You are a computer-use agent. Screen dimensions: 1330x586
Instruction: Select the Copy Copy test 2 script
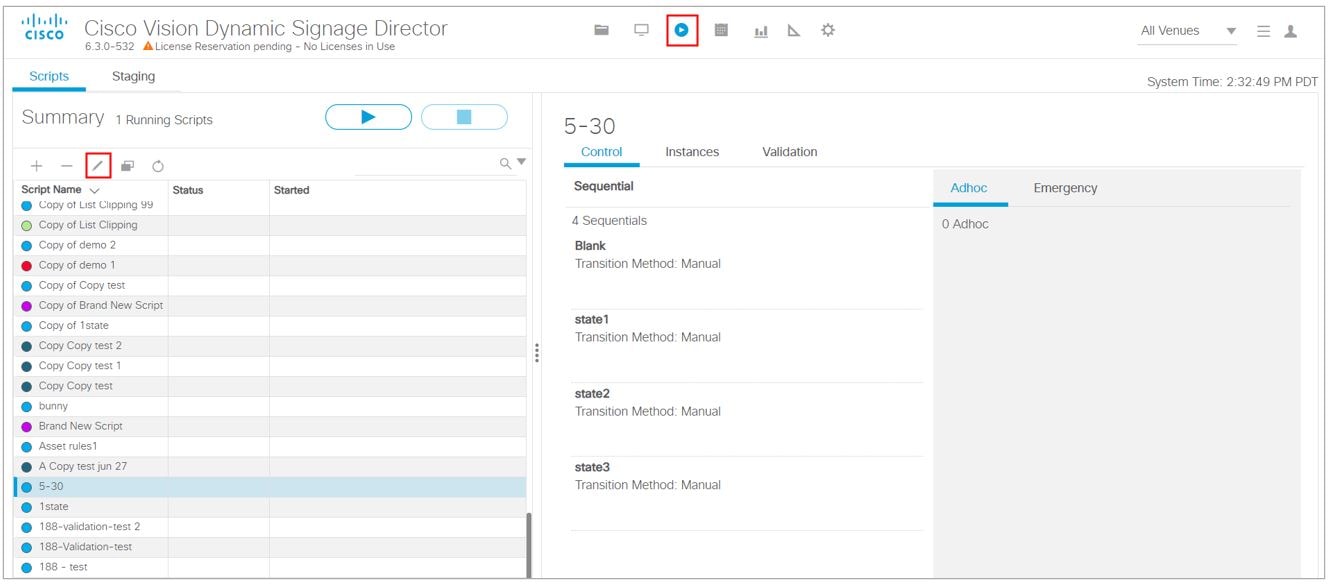[x=270, y=346]
